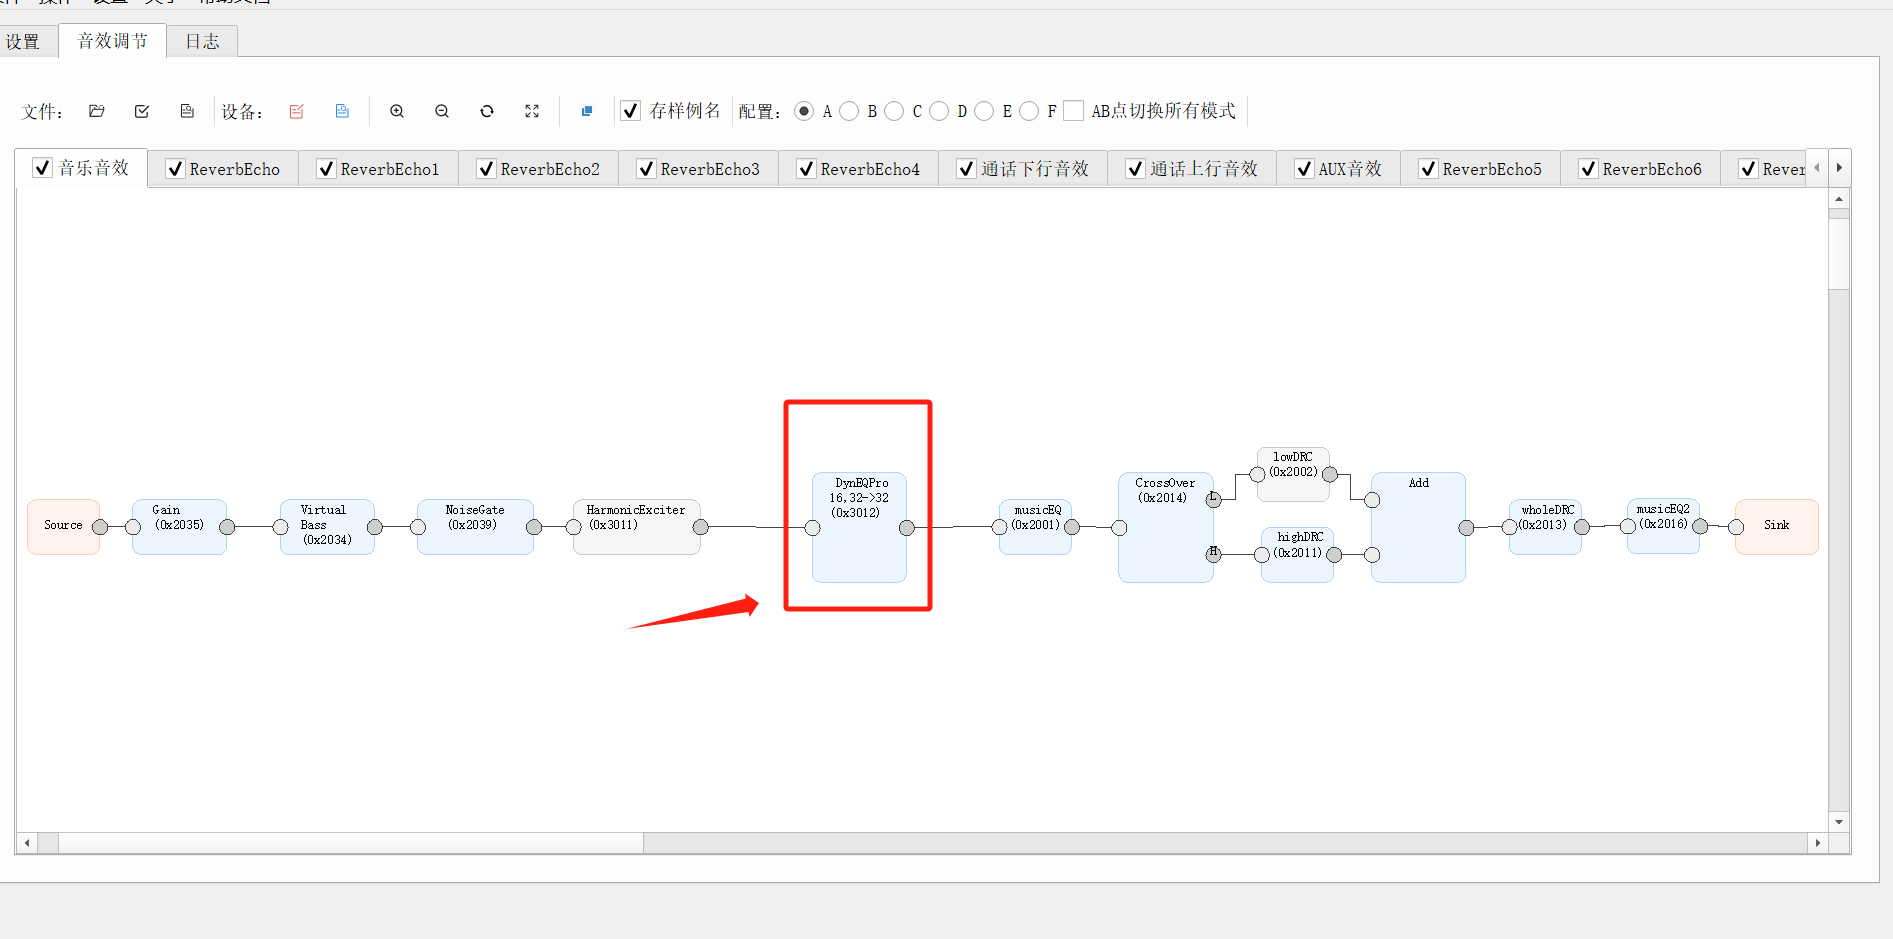Viewport: 1893px width, 939px height.
Task: Select the NoiseGate 0x2039 node
Action: point(475,527)
